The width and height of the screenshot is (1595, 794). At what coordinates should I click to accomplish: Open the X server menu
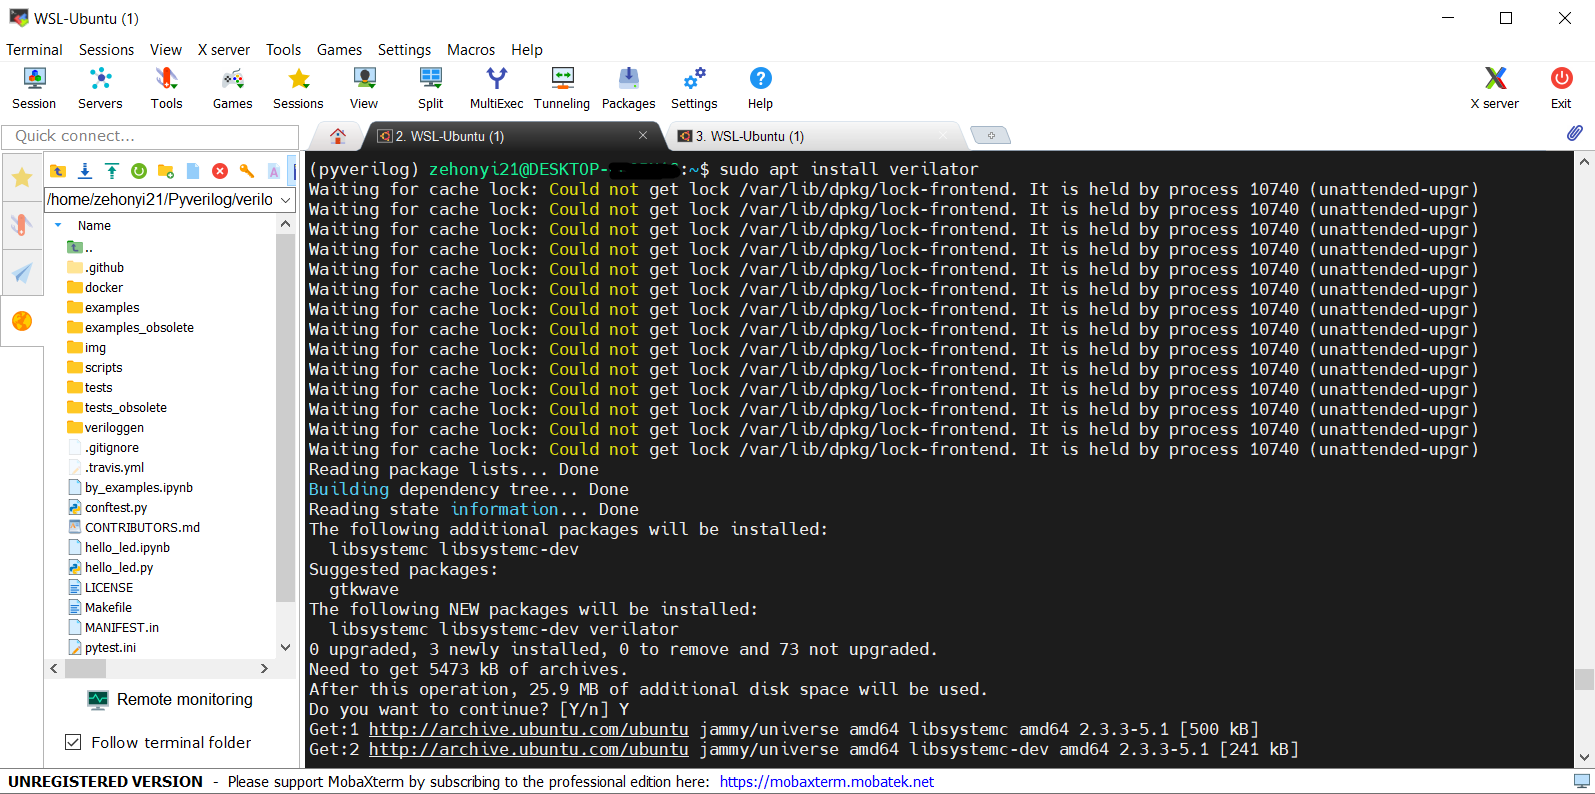coord(224,50)
